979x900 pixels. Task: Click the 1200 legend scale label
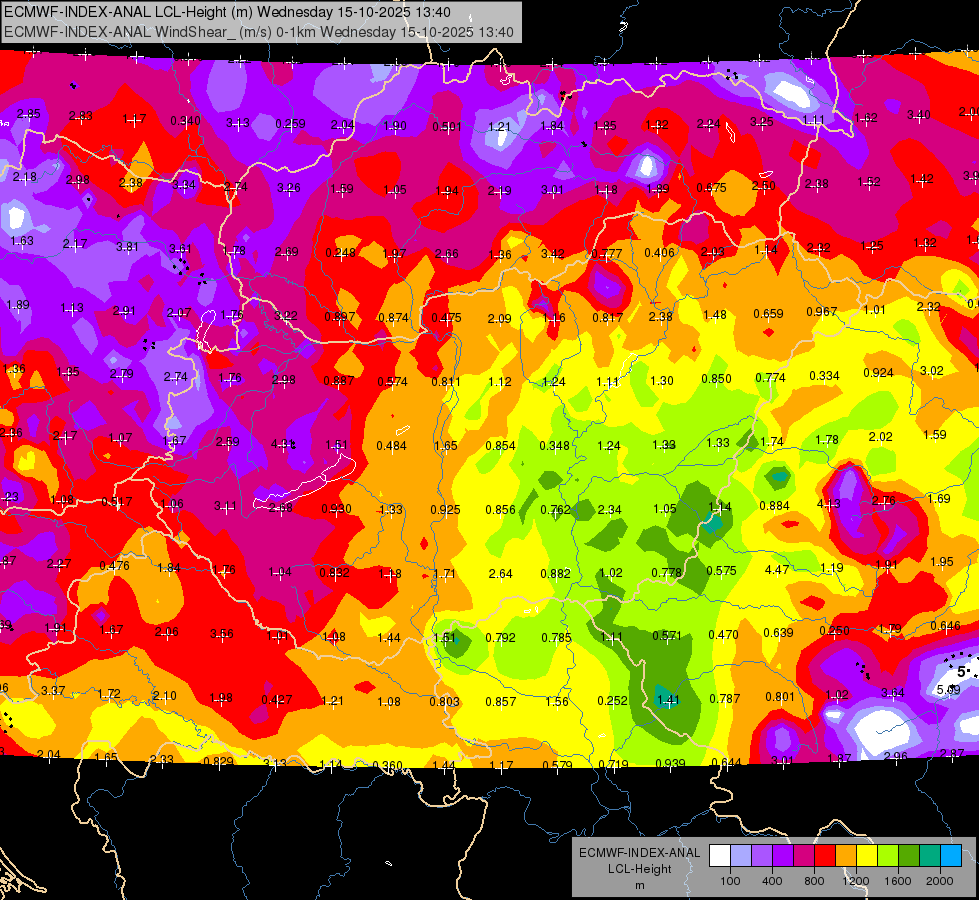(855, 881)
